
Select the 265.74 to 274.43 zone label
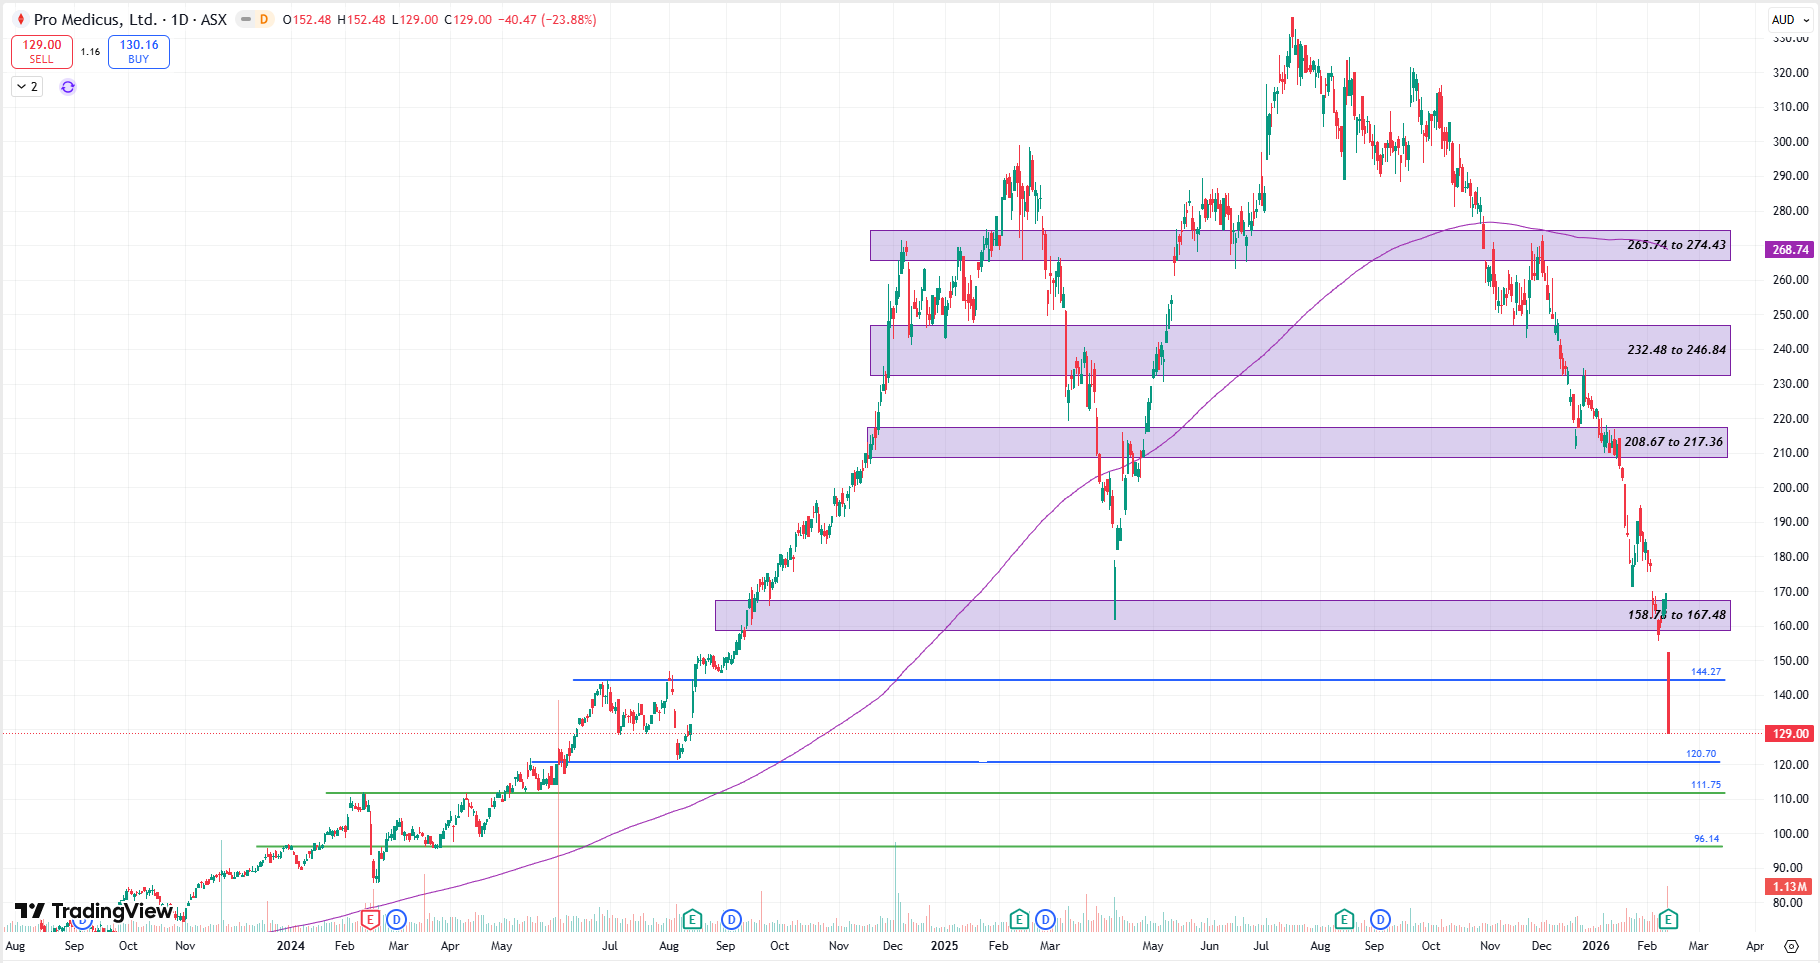click(1676, 245)
